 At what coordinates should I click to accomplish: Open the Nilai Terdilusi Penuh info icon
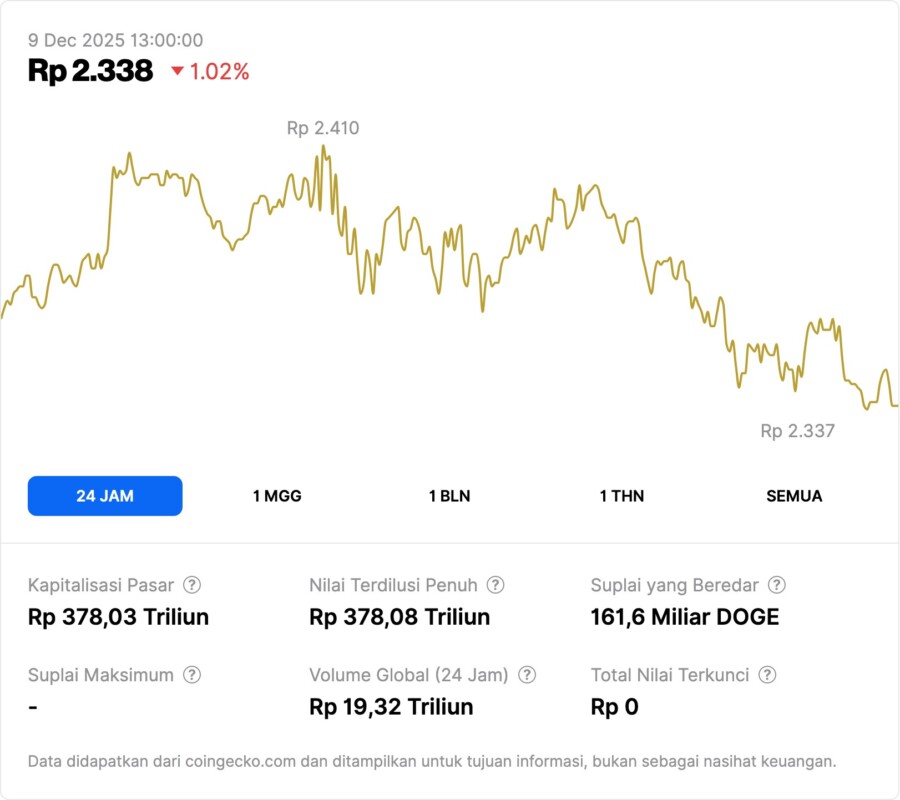495,585
